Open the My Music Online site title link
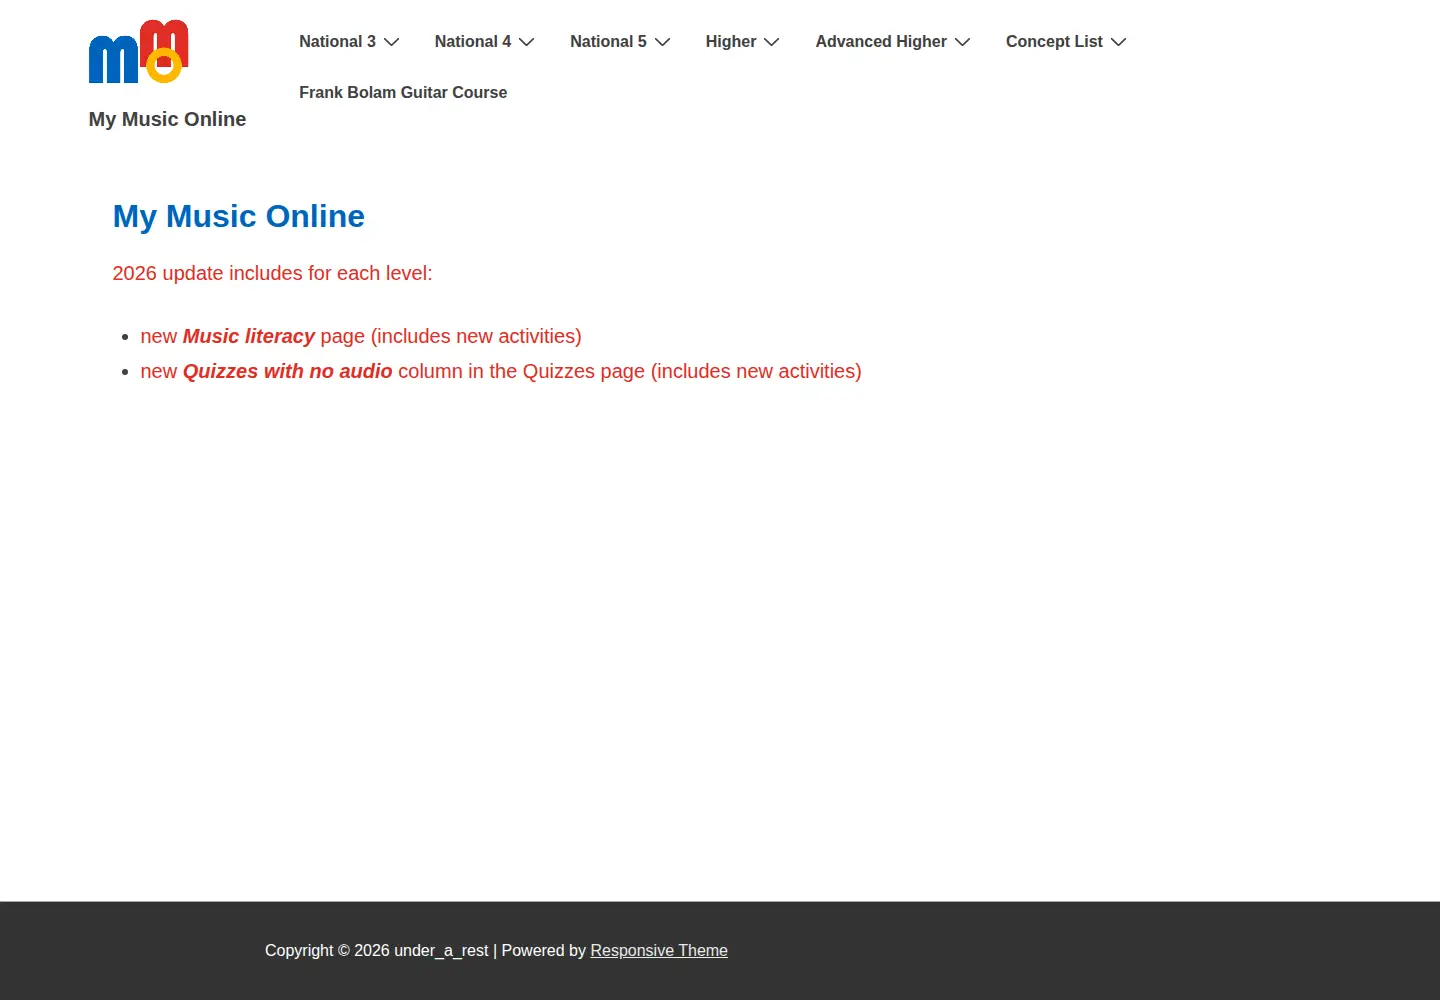Image resolution: width=1440 pixels, height=1000 pixels. point(167,119)
